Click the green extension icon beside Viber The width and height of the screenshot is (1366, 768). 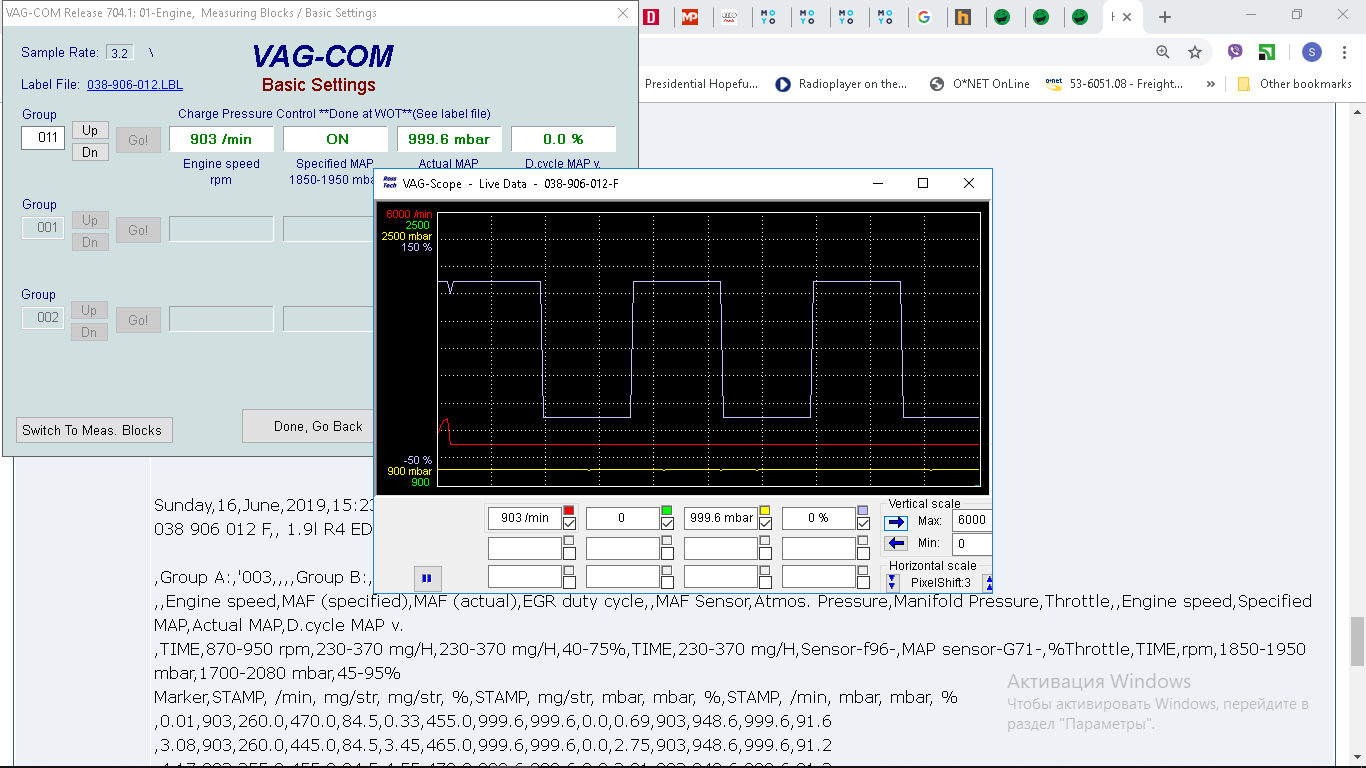(1267, 52)
